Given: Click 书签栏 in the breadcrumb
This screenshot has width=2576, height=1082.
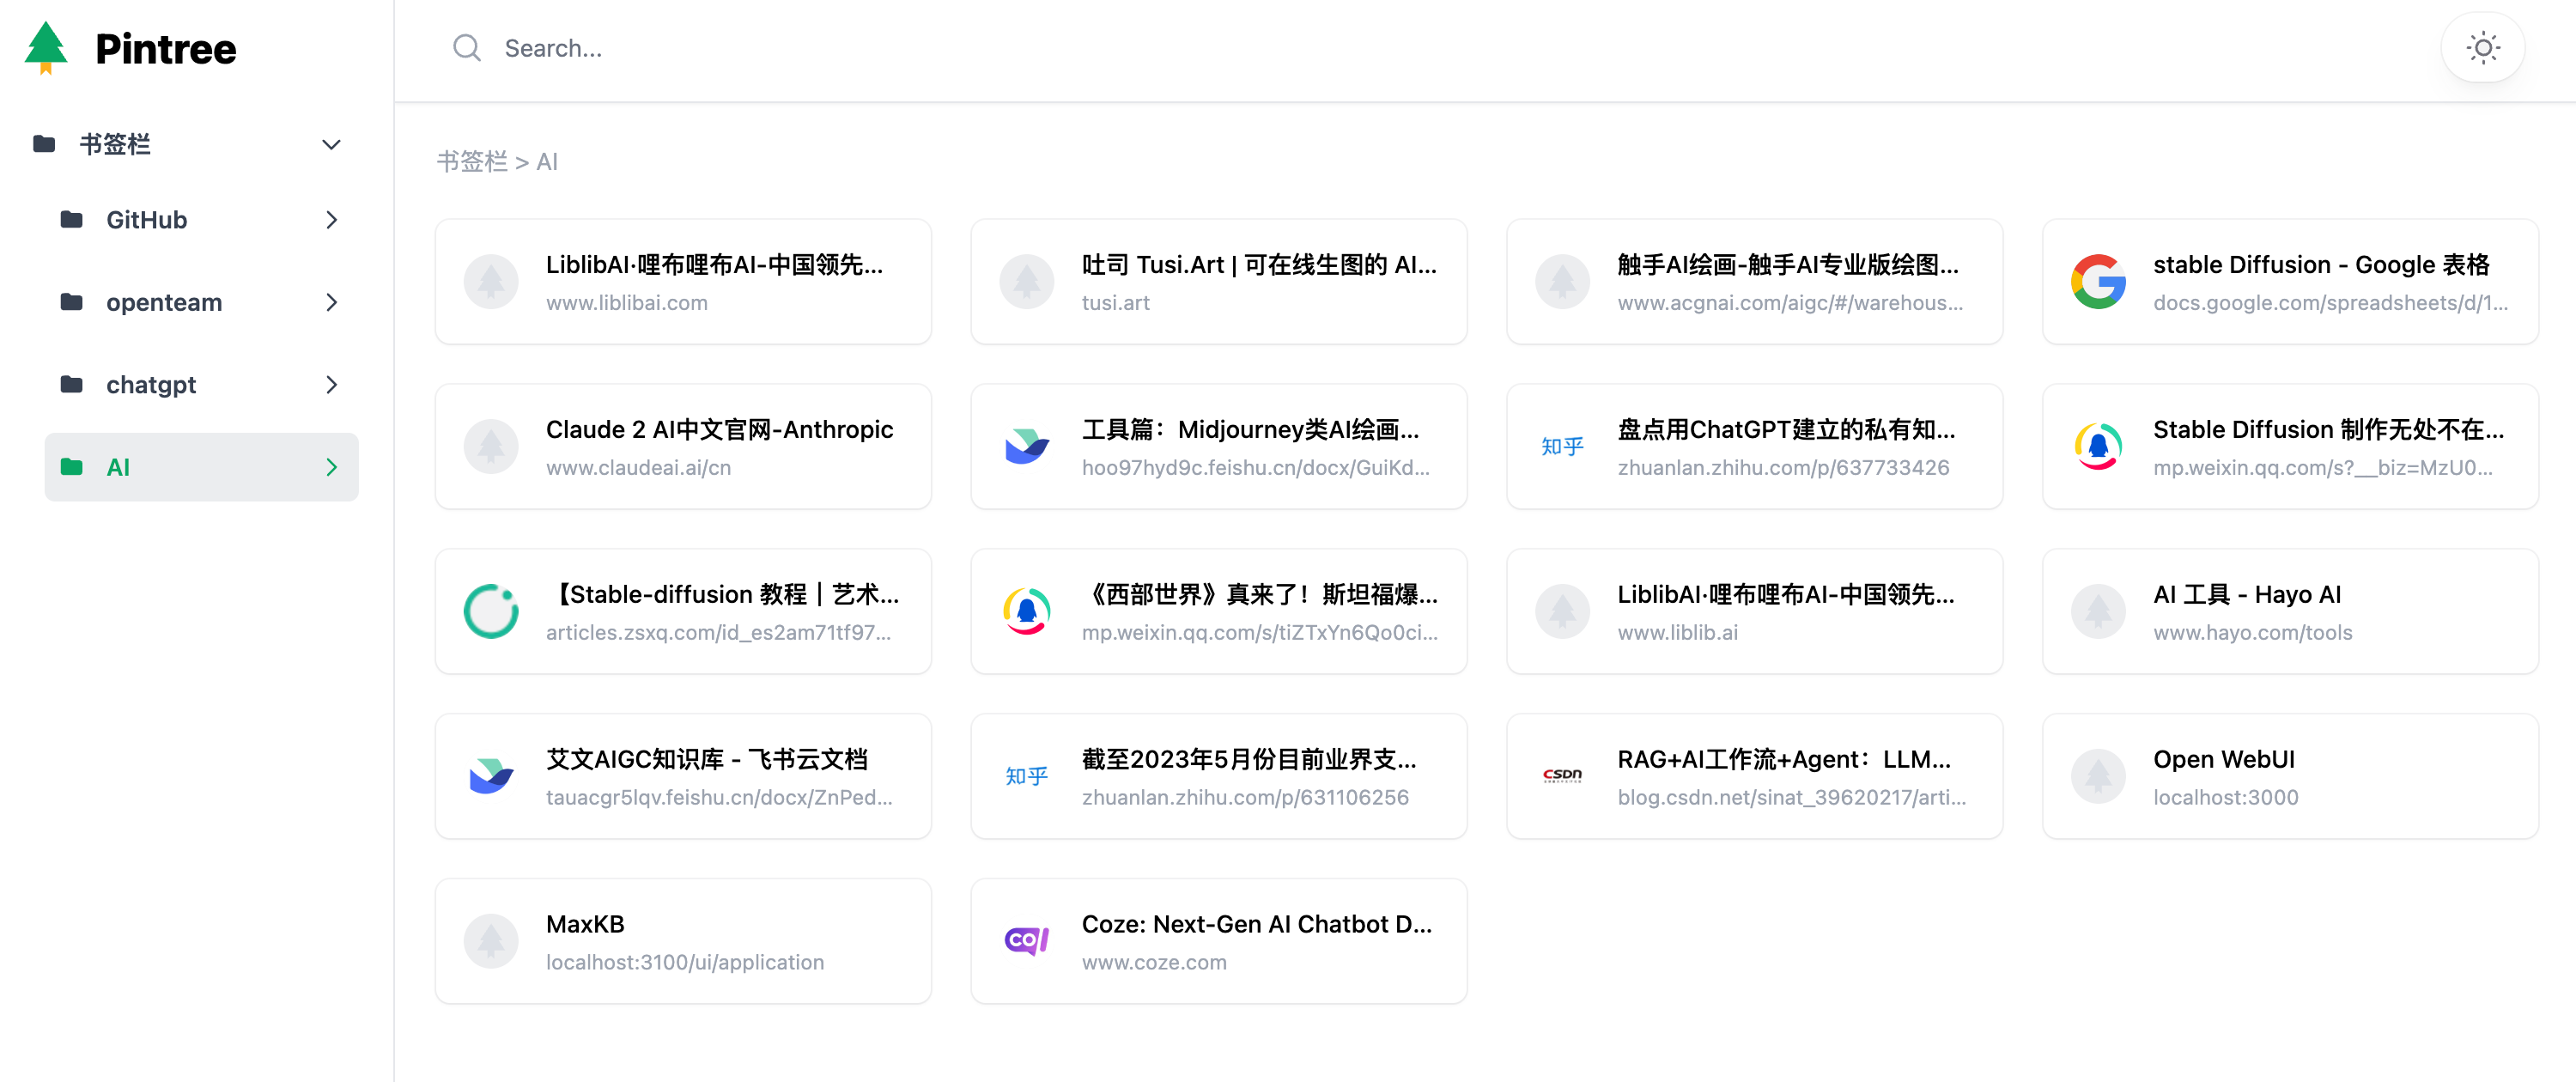Looking at the screenshot, I should pyautogui.click(x=472, y=162).
